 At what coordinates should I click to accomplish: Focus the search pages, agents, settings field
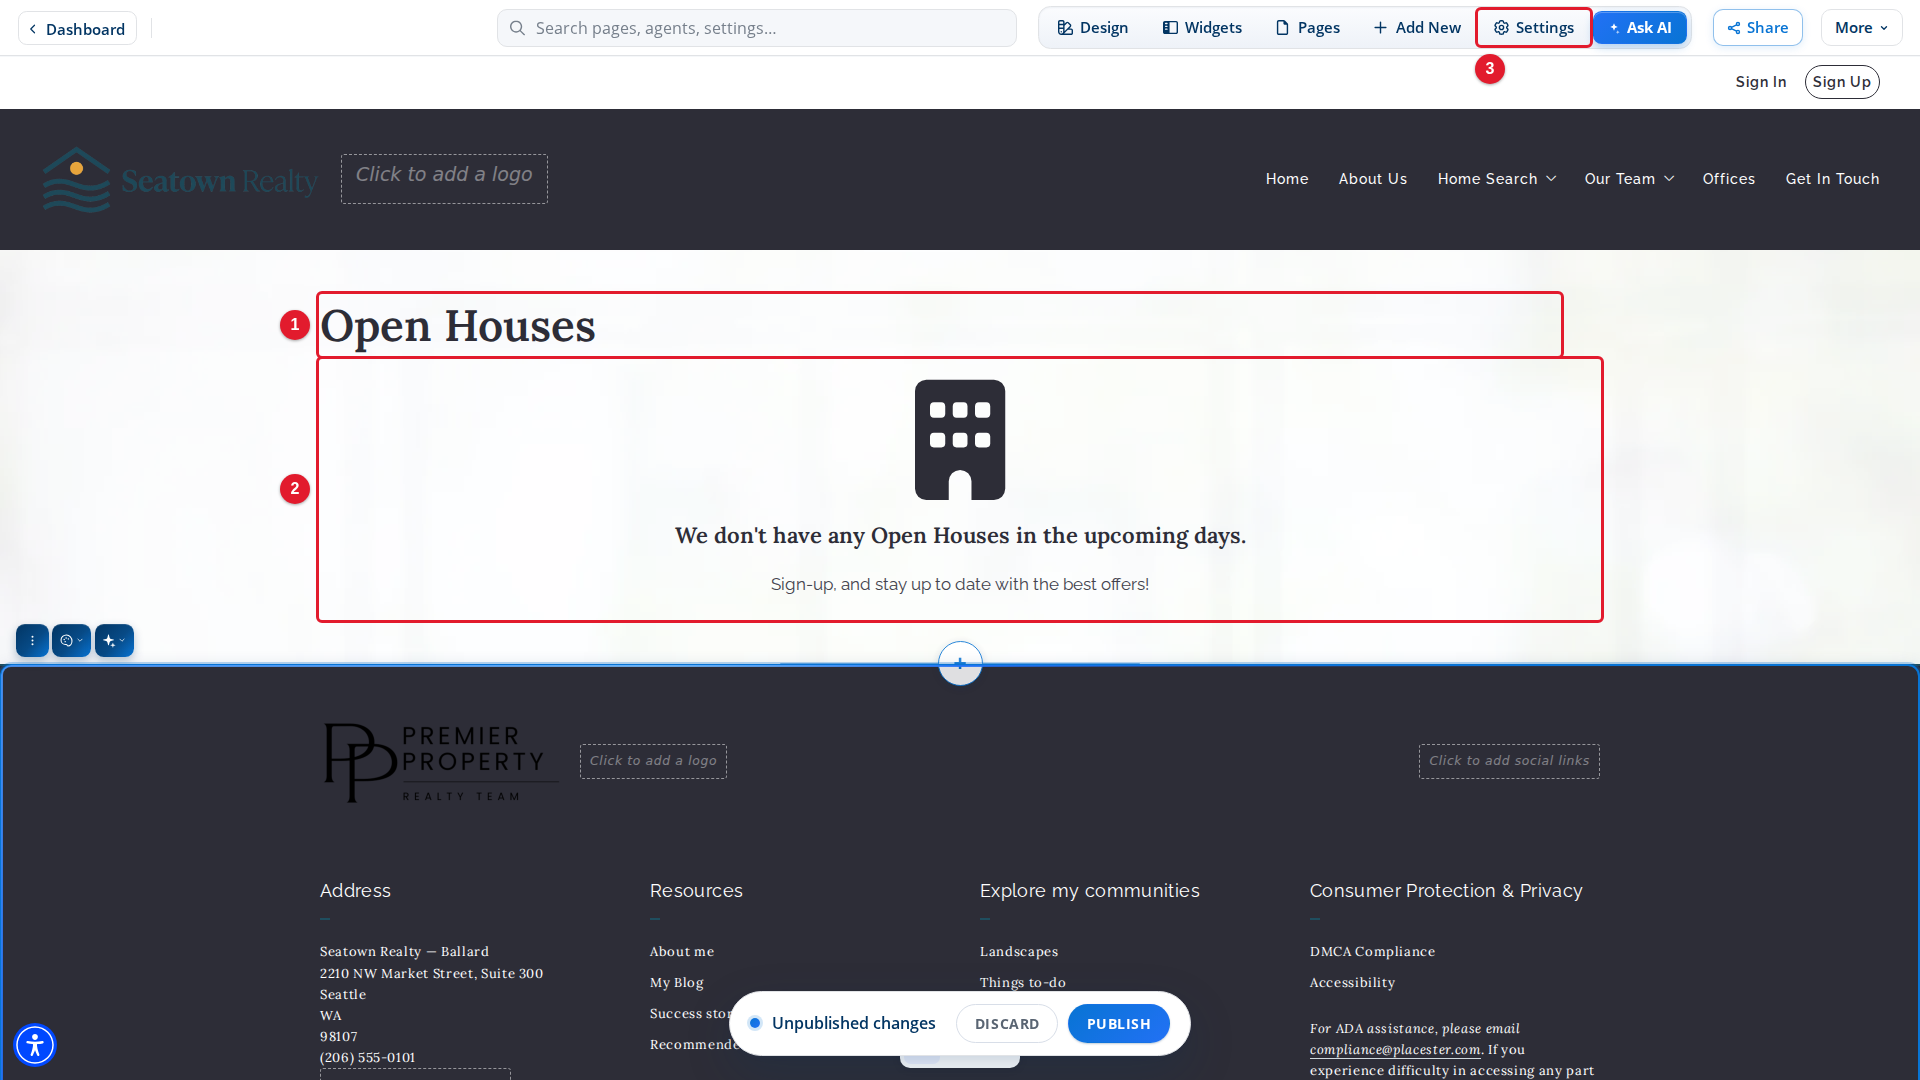click(x=757, y=28)
